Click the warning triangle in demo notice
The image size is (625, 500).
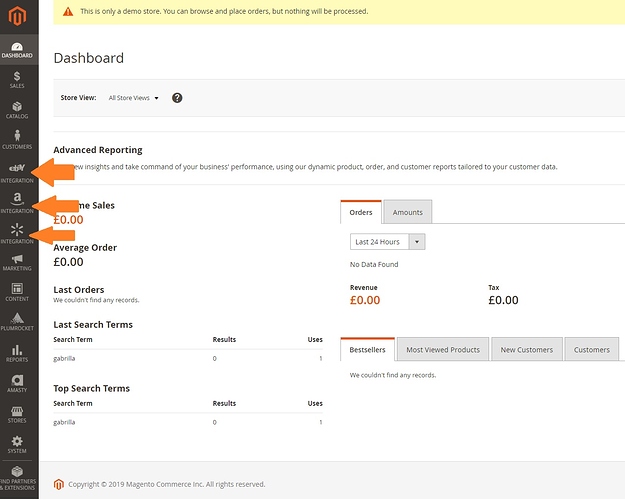pyautogui.click(x=68, y=12)
